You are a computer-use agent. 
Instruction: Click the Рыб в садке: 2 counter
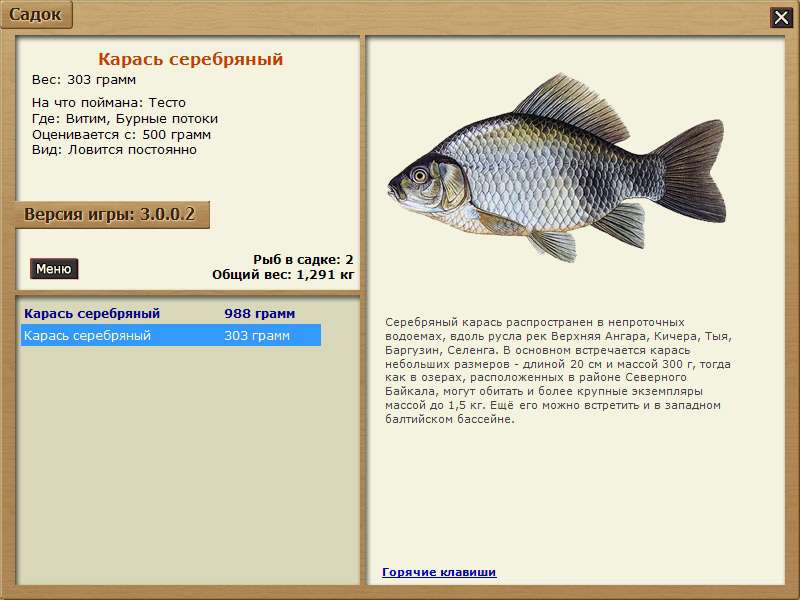303,259
